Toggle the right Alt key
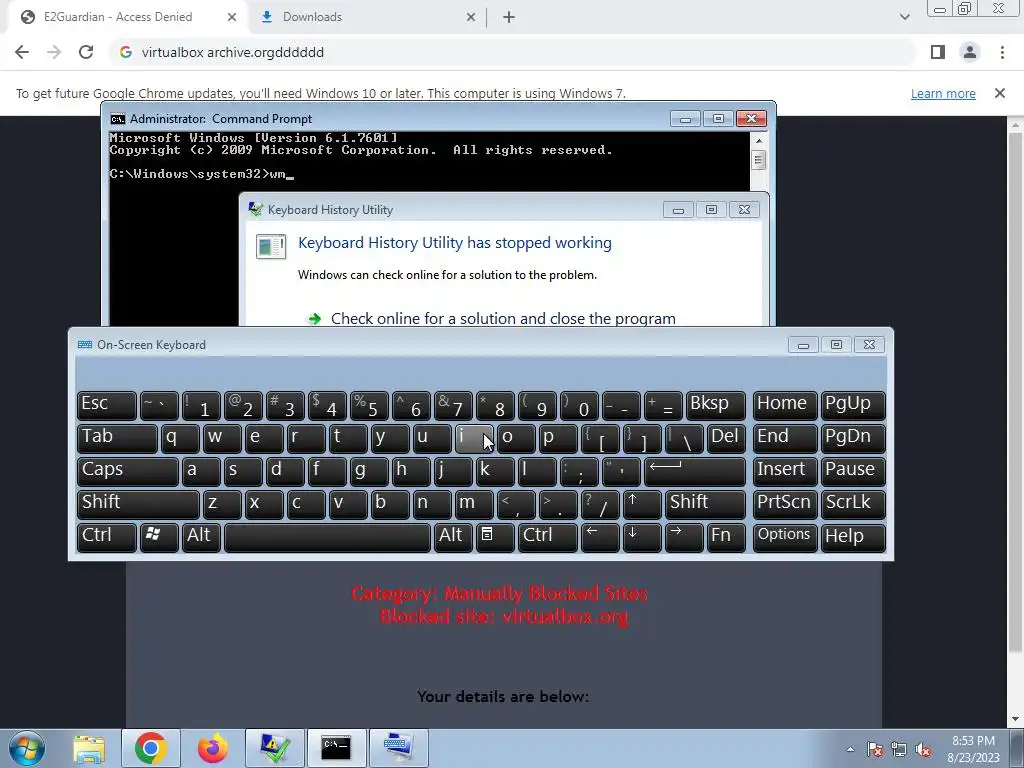1024x768 pixels. point(452,537)
